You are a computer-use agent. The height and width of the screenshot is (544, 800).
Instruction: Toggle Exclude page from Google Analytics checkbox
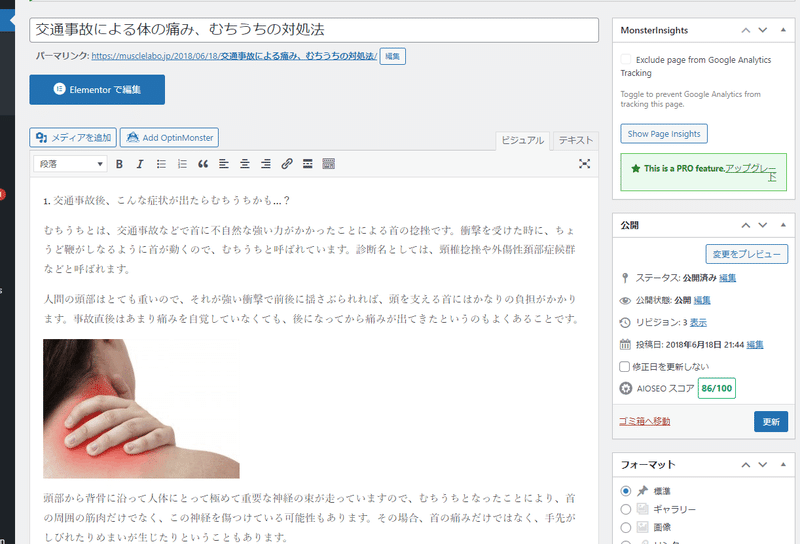pos(626,59)
